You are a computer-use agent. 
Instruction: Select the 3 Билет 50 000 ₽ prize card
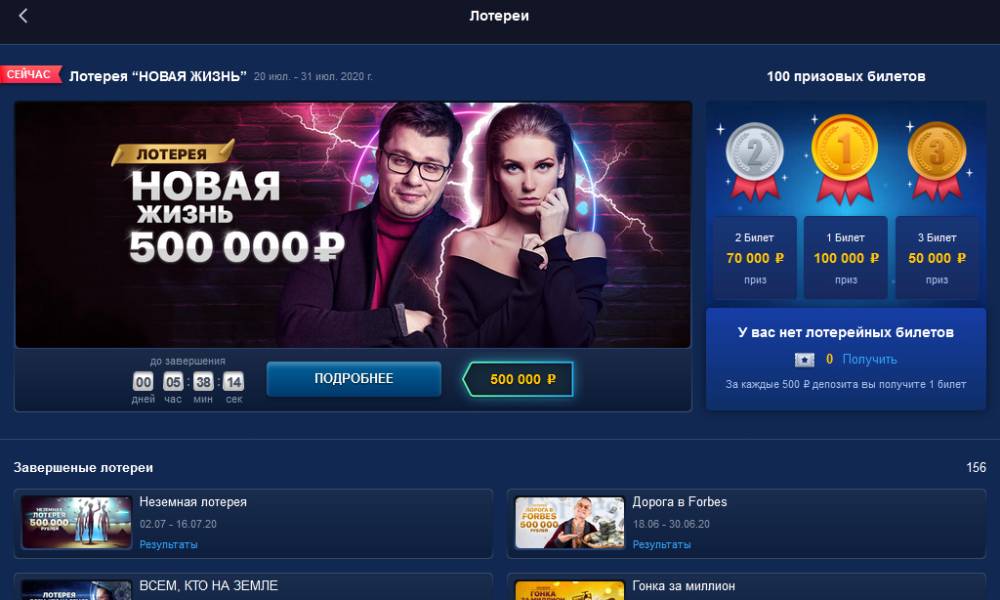936,258
